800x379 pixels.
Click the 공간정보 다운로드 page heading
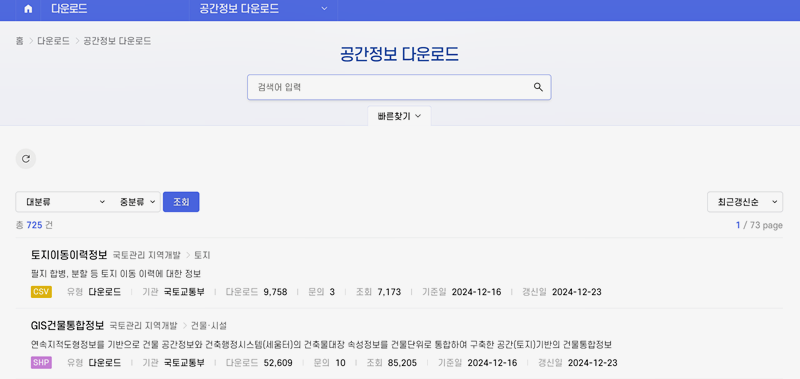399,54
